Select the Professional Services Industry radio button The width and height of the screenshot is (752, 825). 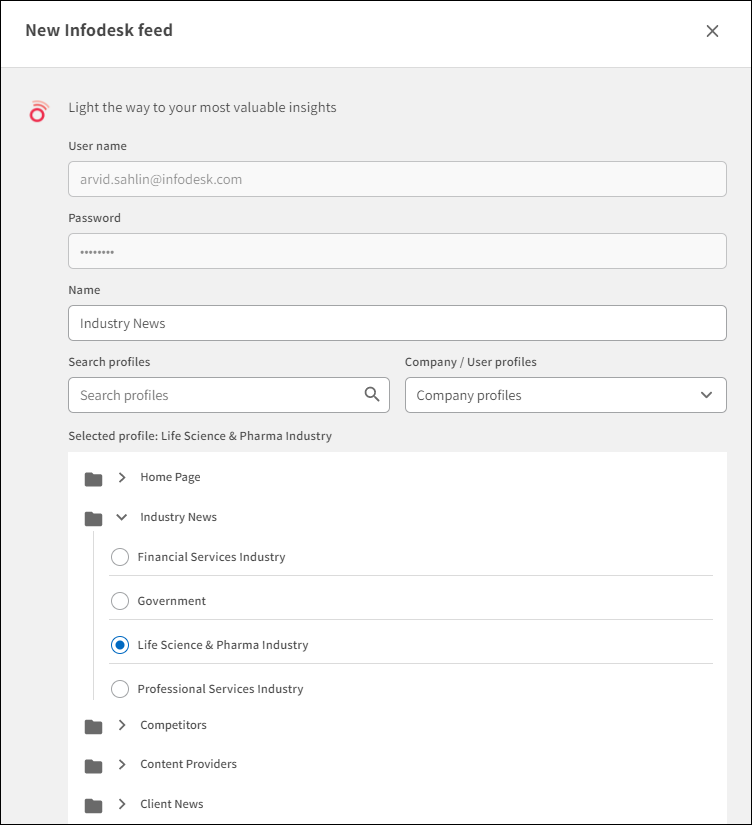pyautogui.click(x=120, y=688)
